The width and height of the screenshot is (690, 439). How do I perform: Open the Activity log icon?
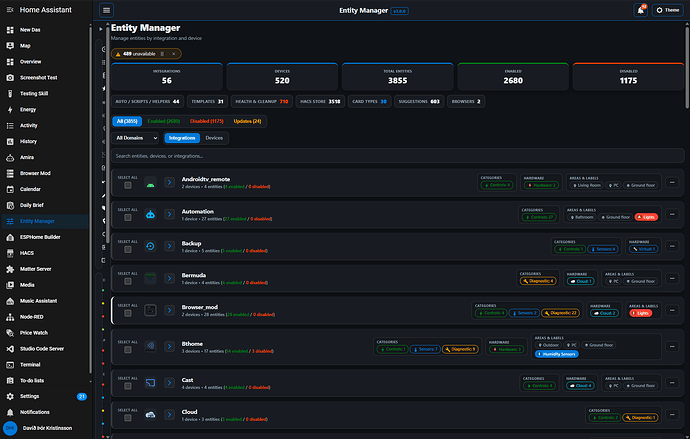click(10, 126)
